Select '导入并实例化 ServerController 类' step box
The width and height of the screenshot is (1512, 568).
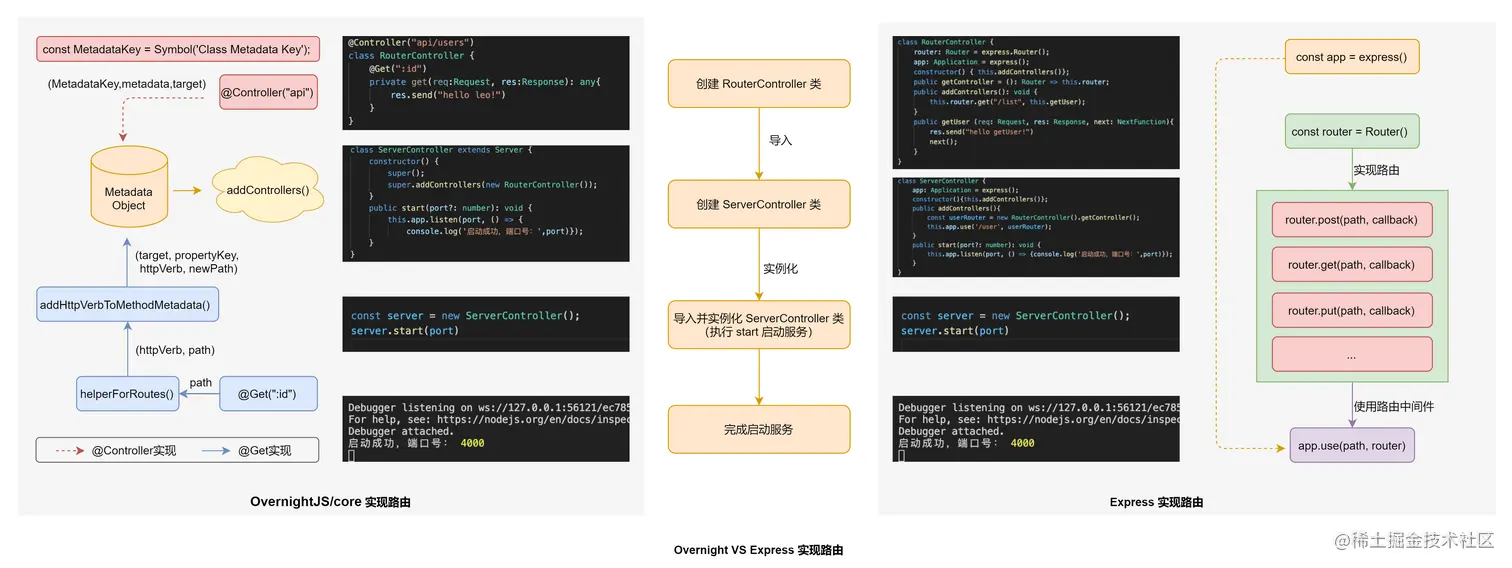click(759, 324)
